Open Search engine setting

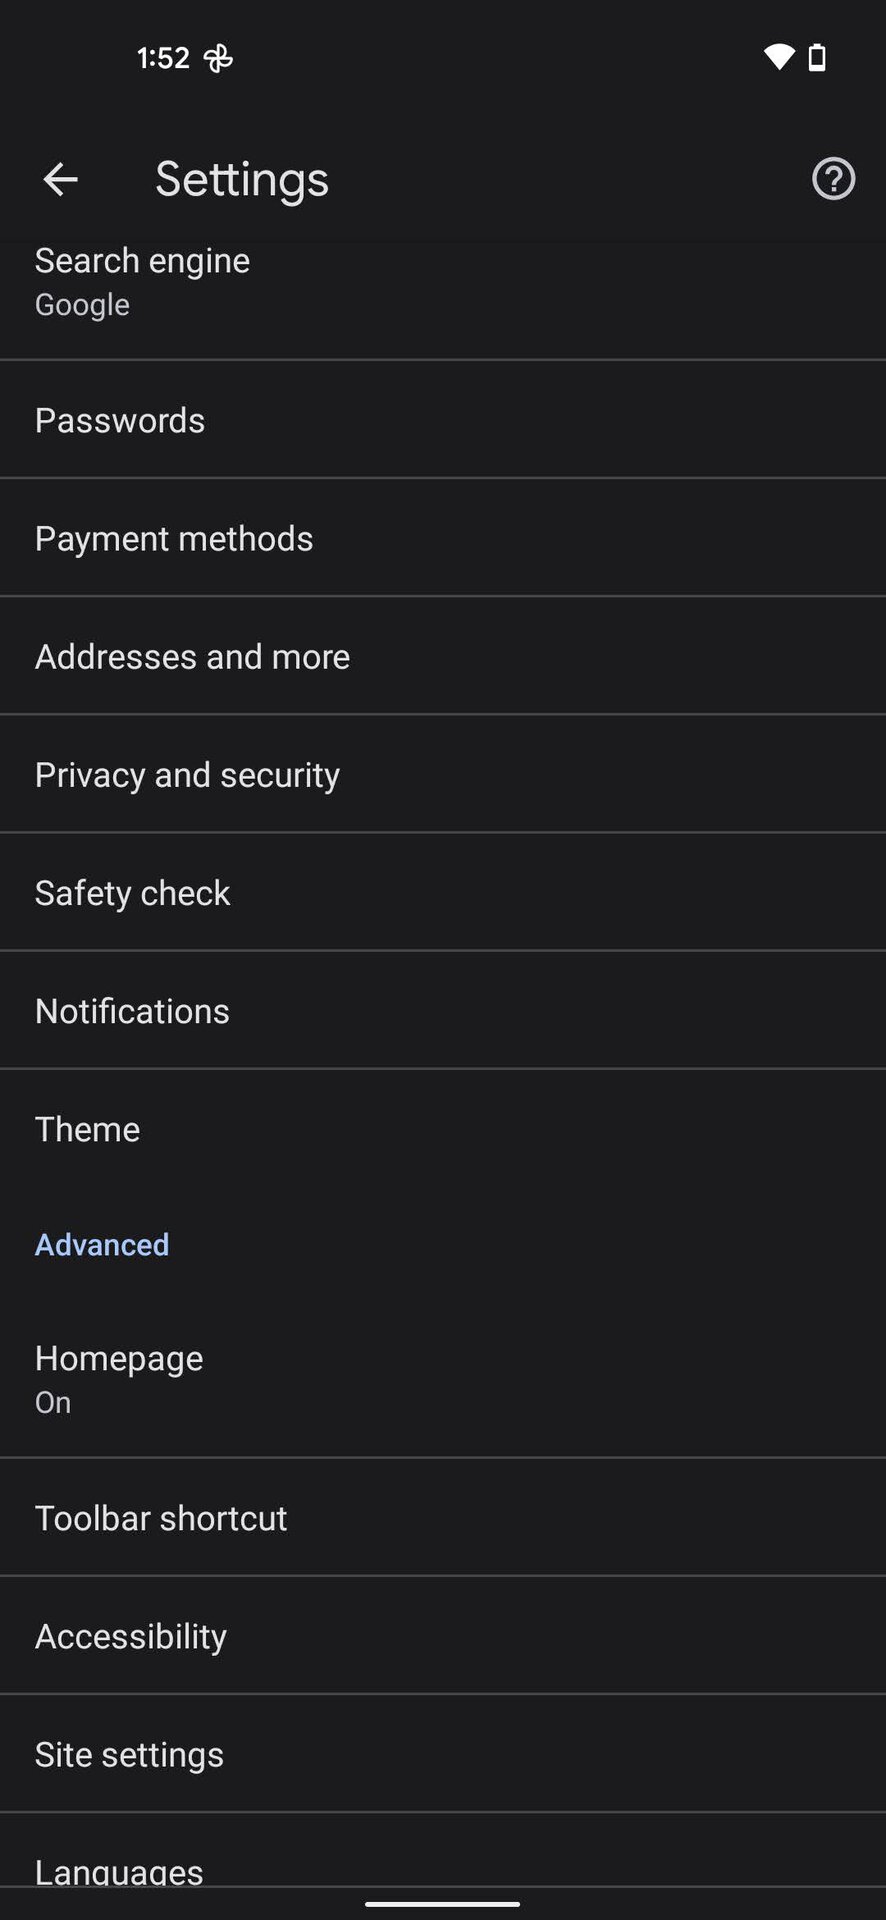[442, 282]
